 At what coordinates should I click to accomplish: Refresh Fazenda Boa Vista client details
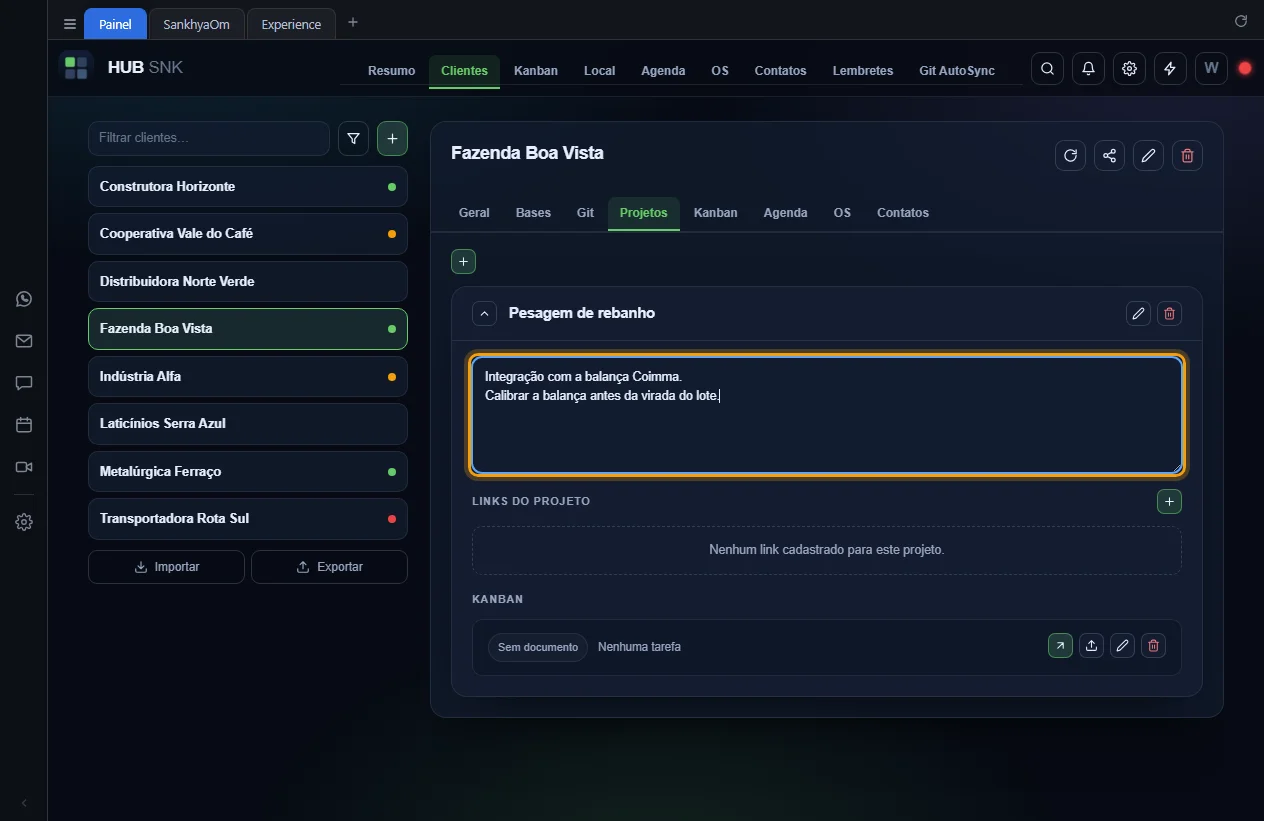pos(1070,155)
